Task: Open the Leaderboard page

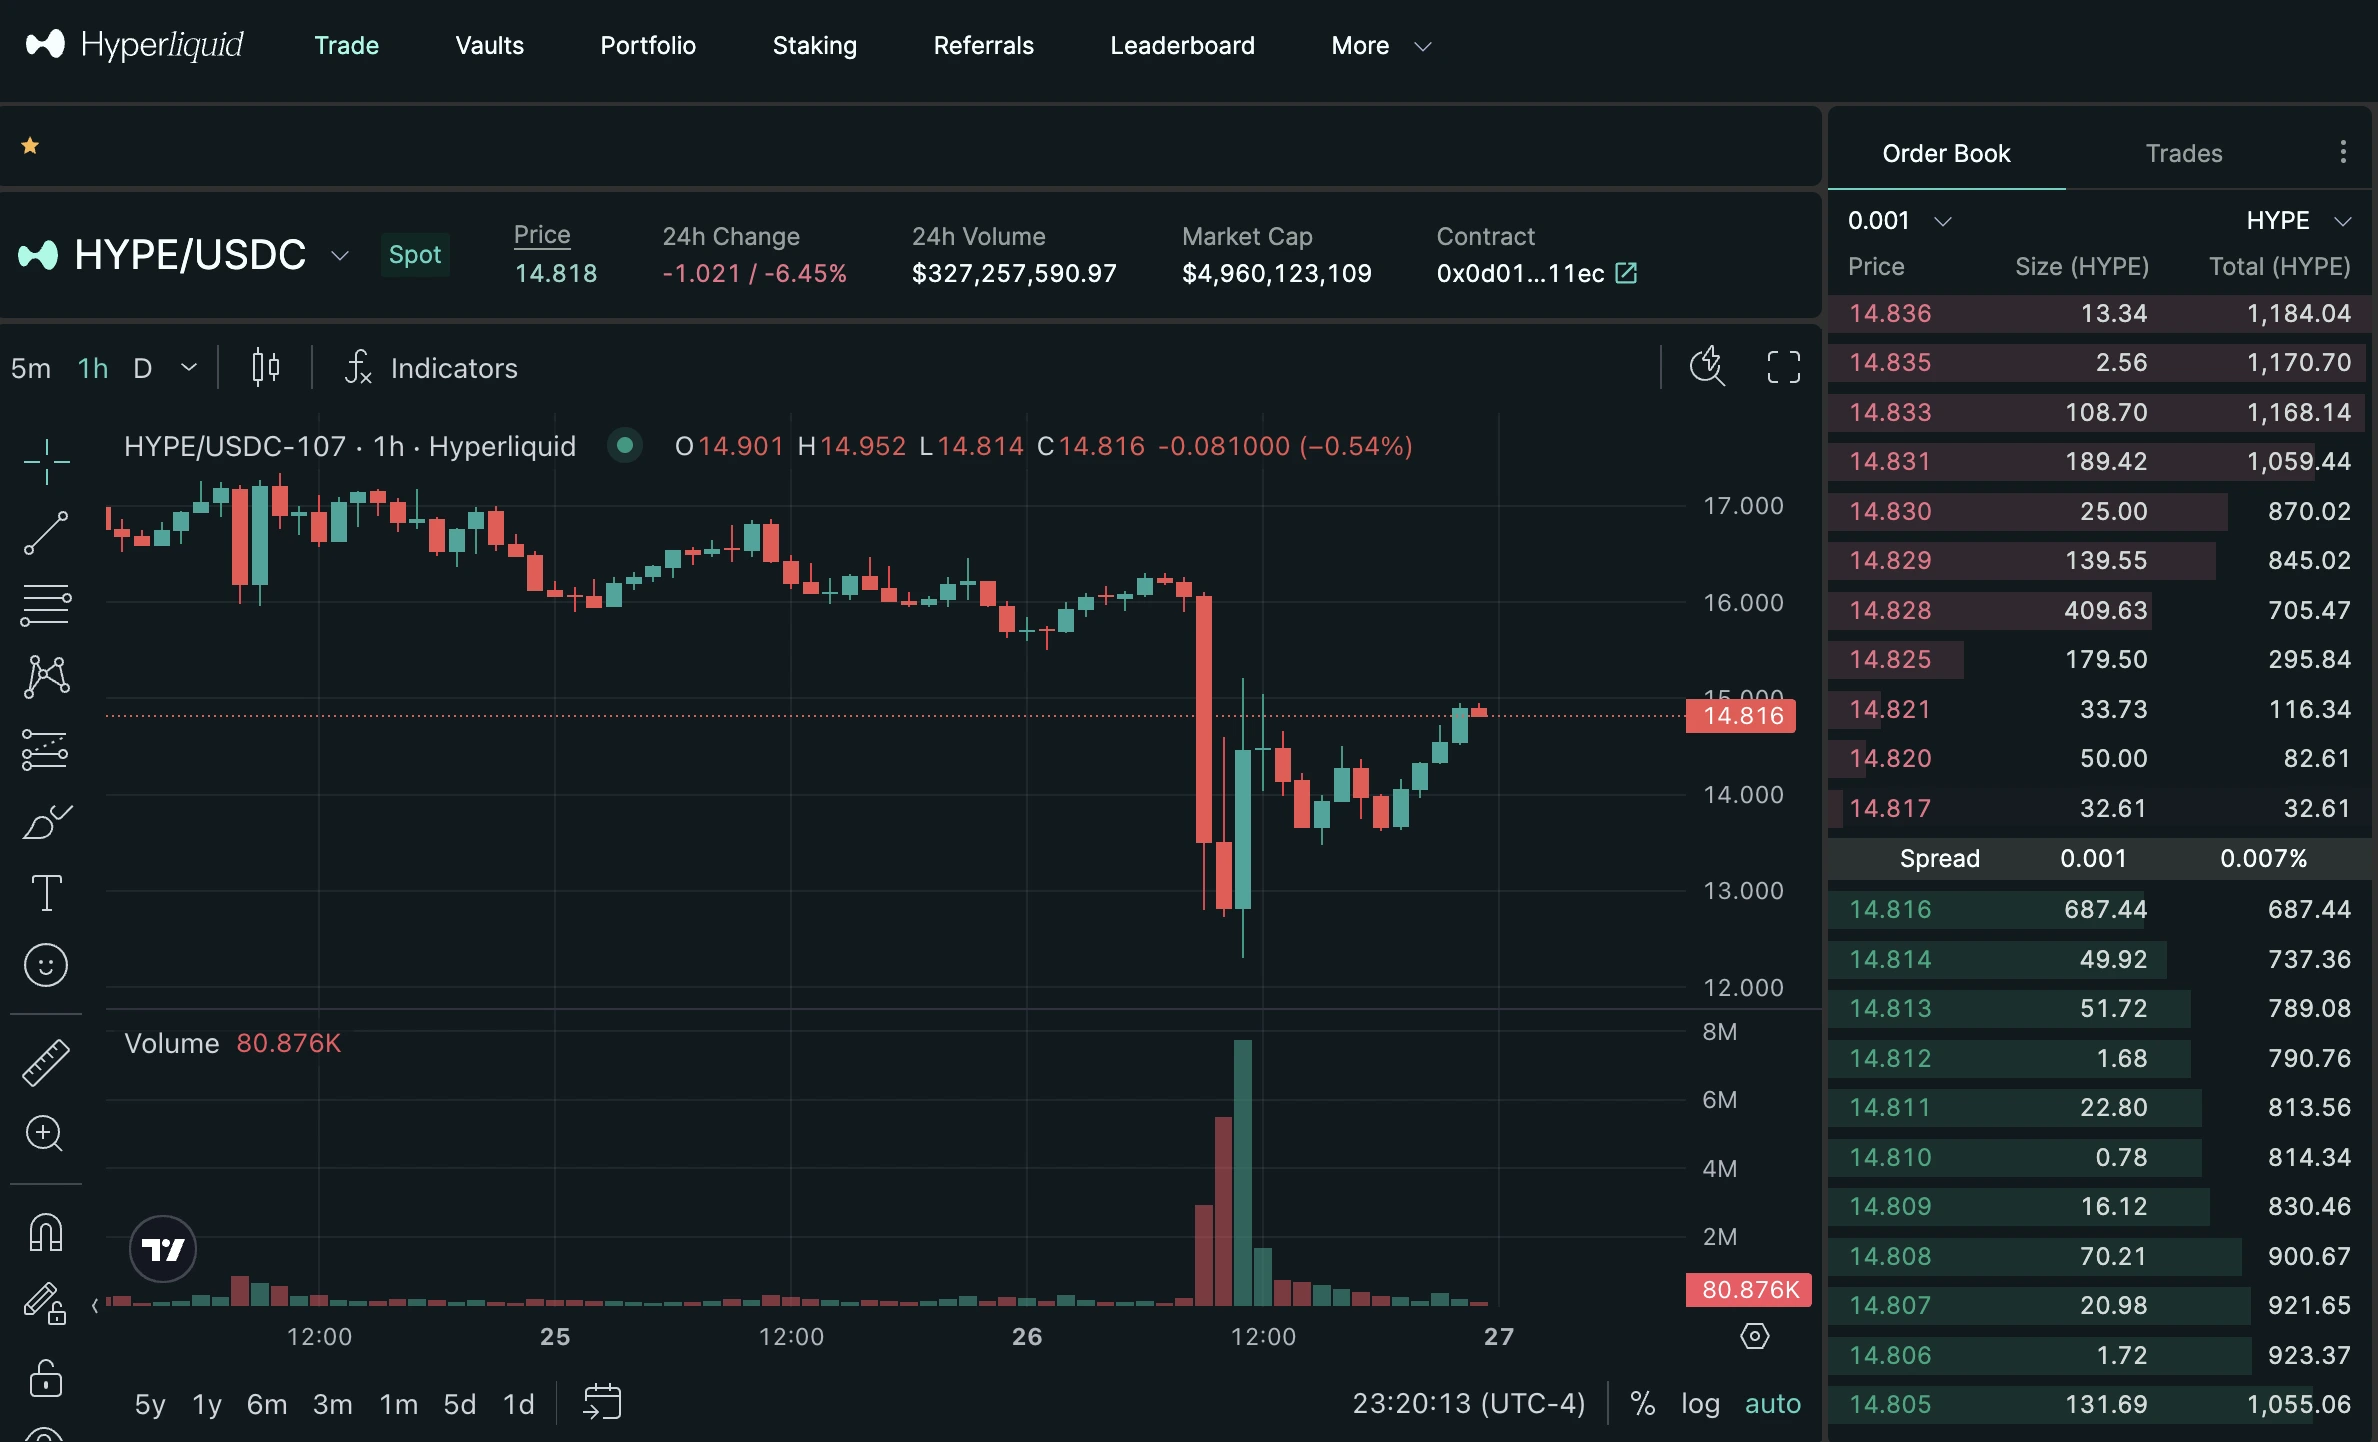Action: (x=1182, y=45)
